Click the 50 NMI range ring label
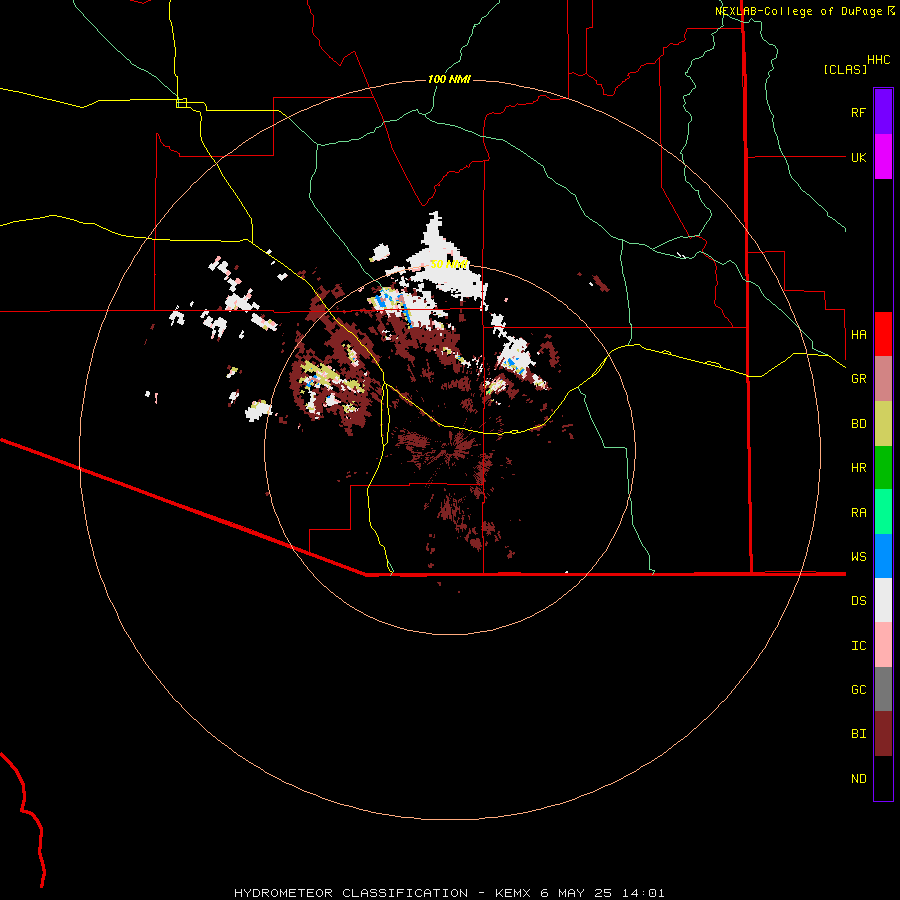The width and height of the screenshot is (900, 900). point(449,264)
